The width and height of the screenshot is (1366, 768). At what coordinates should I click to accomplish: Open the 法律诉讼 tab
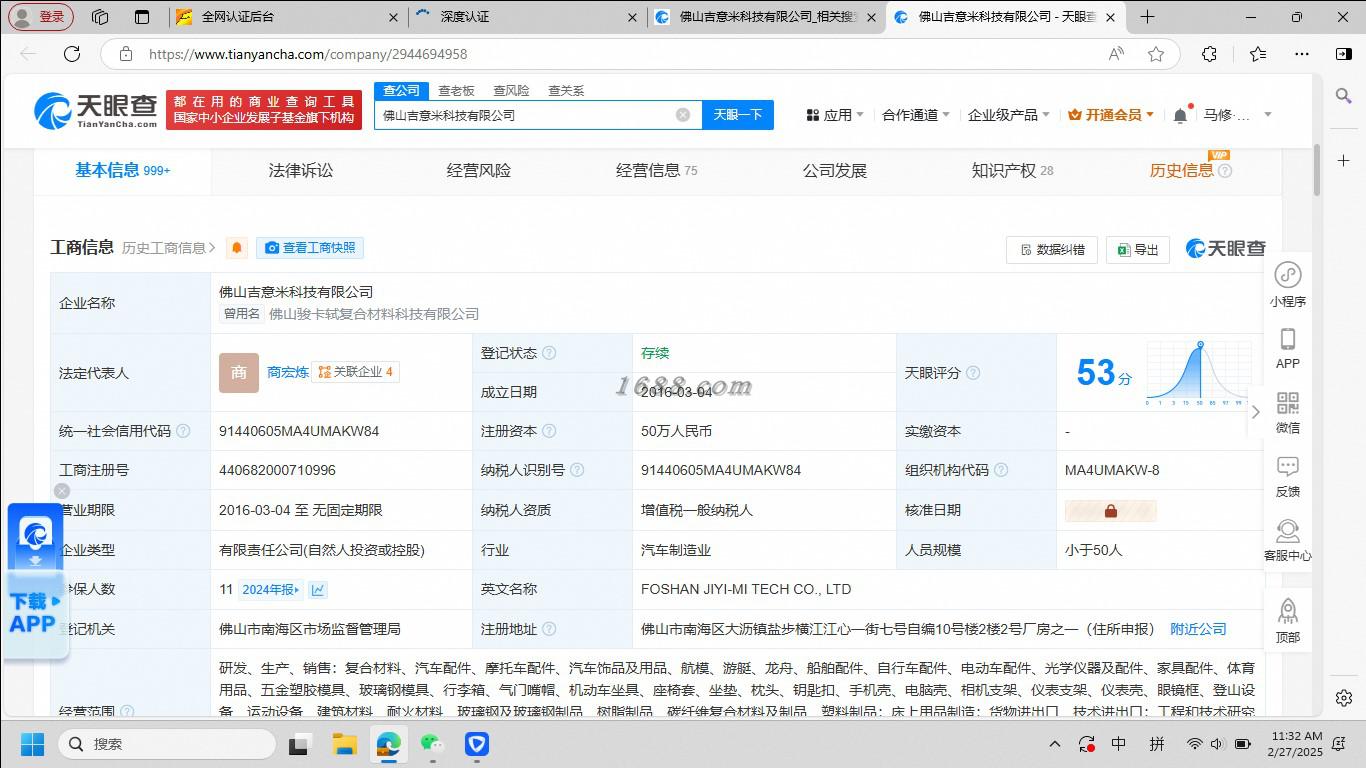(x=301, y=170)
